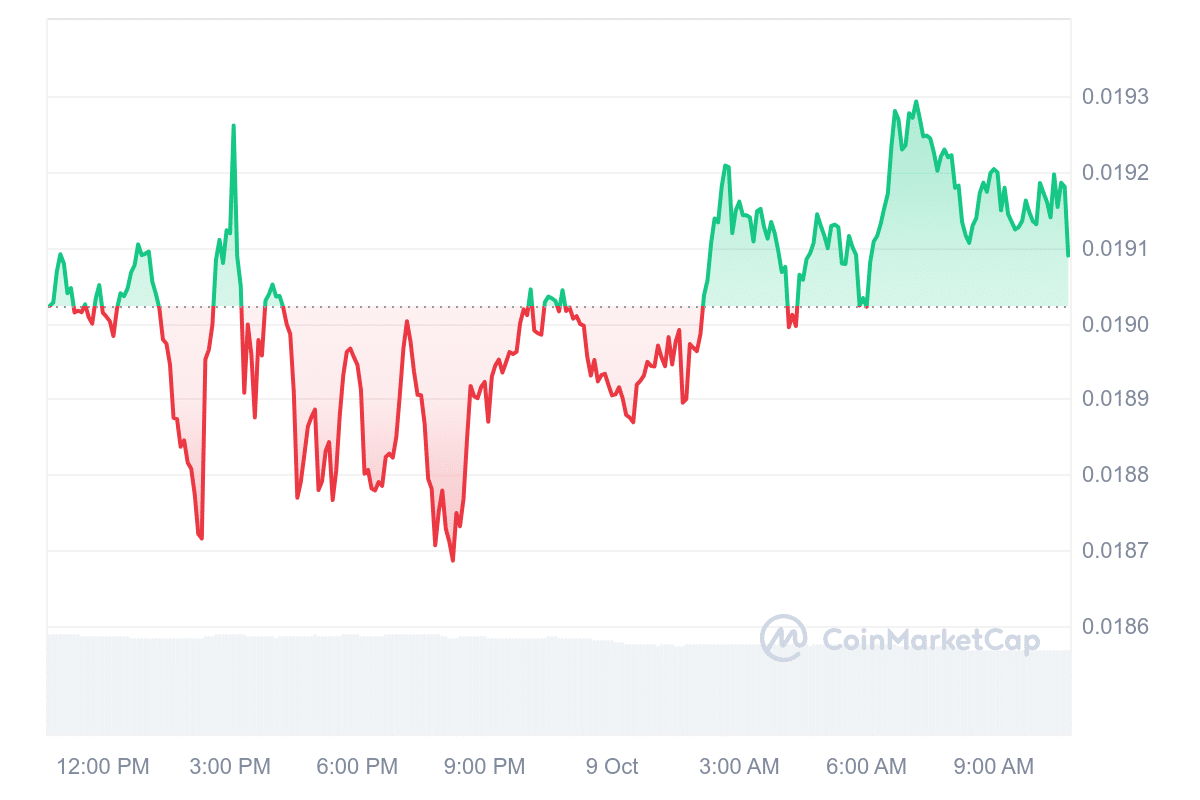Click the 9 Oct date label
1200x800 pixels.
coord(611,767)
